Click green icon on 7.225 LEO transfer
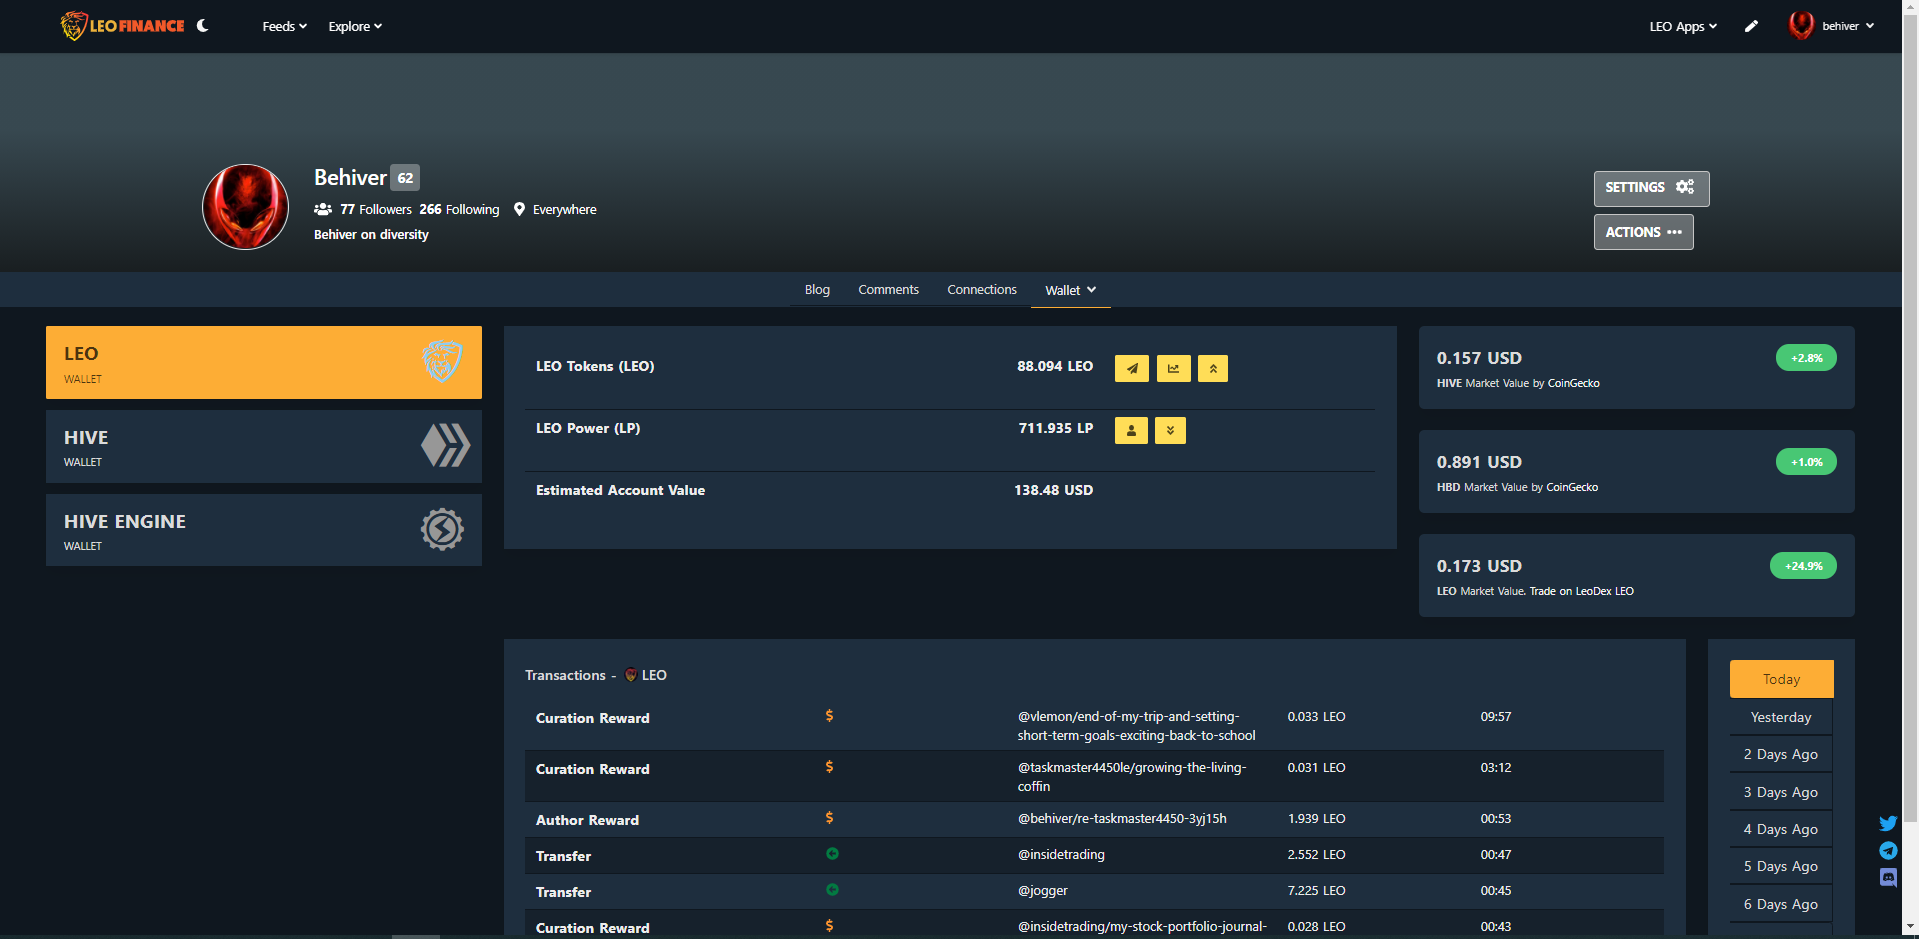 click(832, 890)
